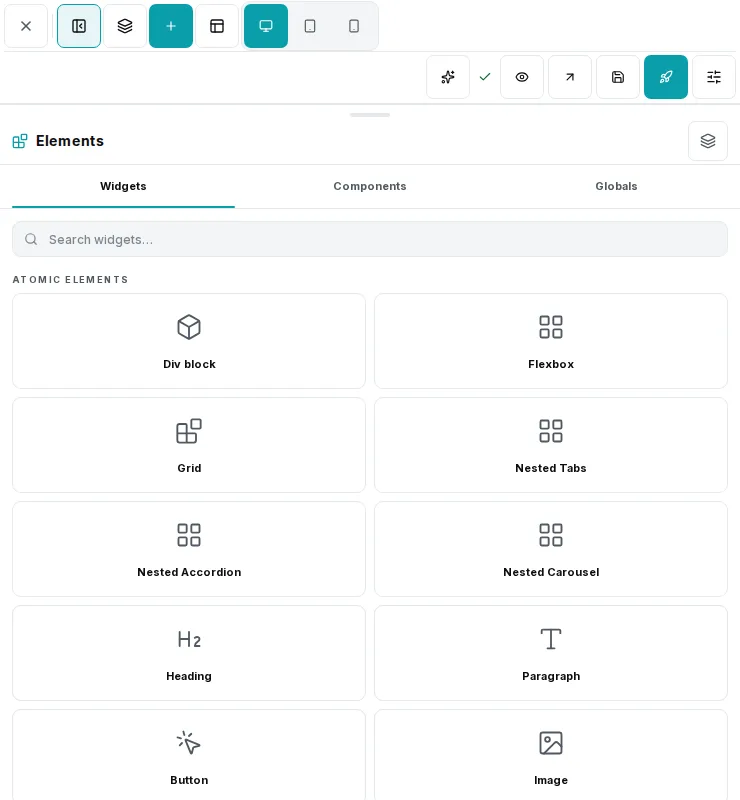Add the Div block widget
This screenshot has width=740, height=800.
click(189, 341)
